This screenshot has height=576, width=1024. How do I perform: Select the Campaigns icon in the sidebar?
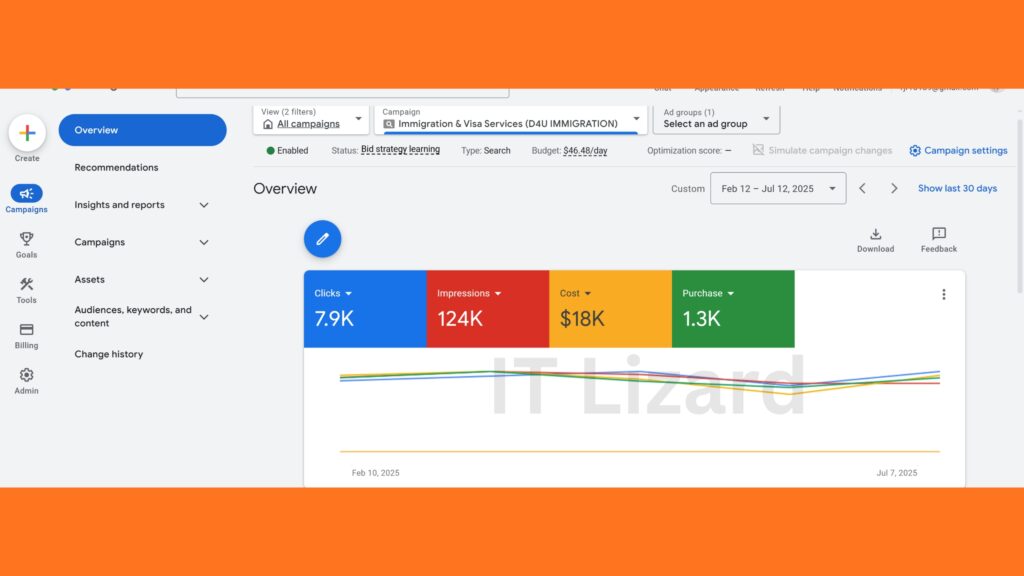[26, 196]
